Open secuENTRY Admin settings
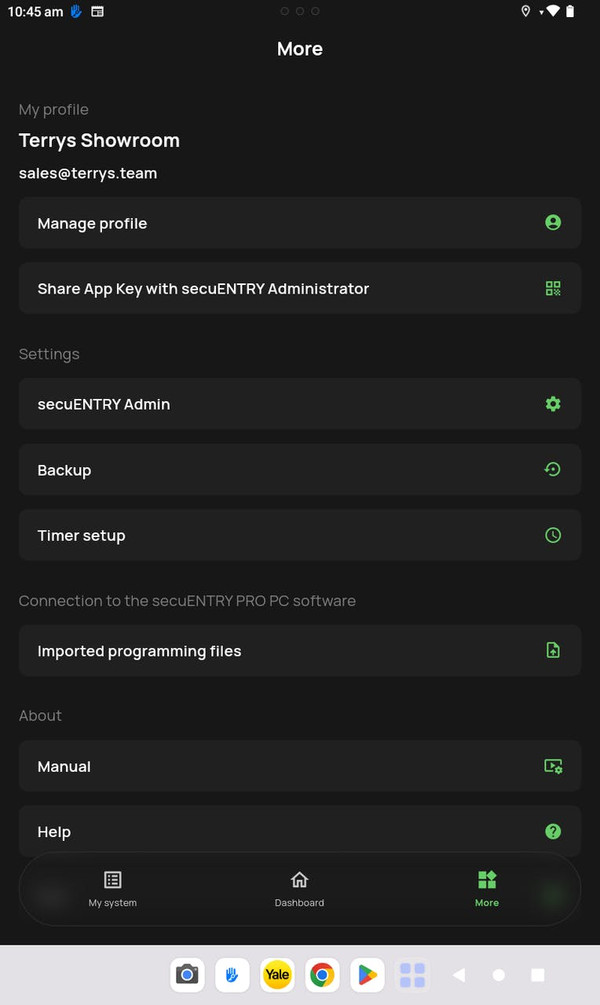600x1005 pixels. pos(299,404)
